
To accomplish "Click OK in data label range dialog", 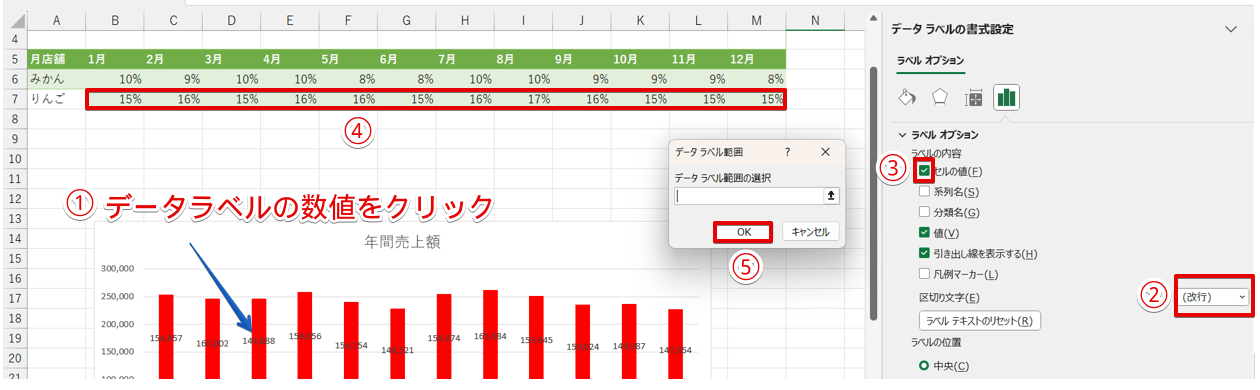I will [743, 231].
